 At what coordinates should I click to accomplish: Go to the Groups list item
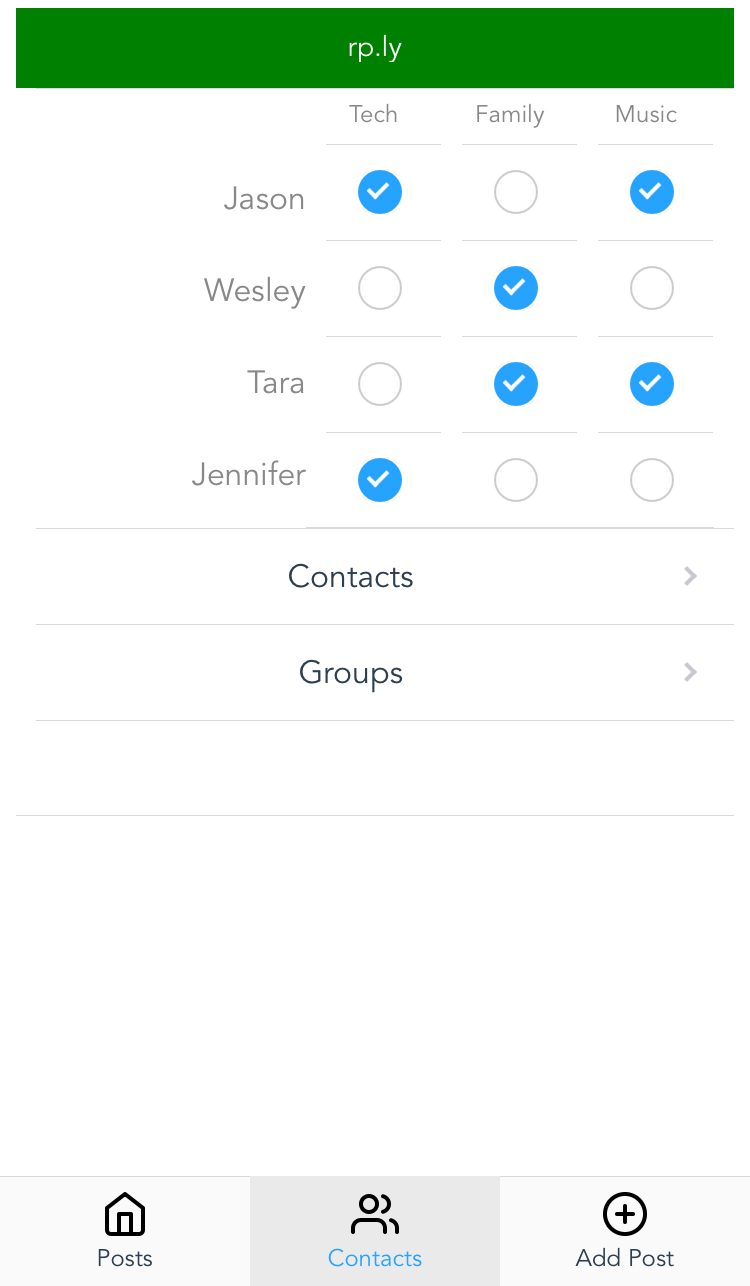(x=351, y=672)
